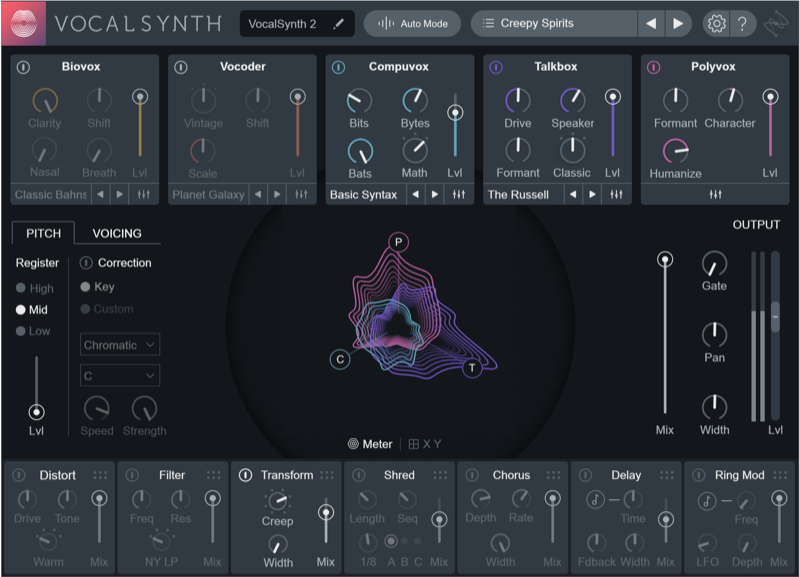The height and width of the screenshot is (577, 800).
Task: Switch visualizer to X Y view
Action: [424, 444]
